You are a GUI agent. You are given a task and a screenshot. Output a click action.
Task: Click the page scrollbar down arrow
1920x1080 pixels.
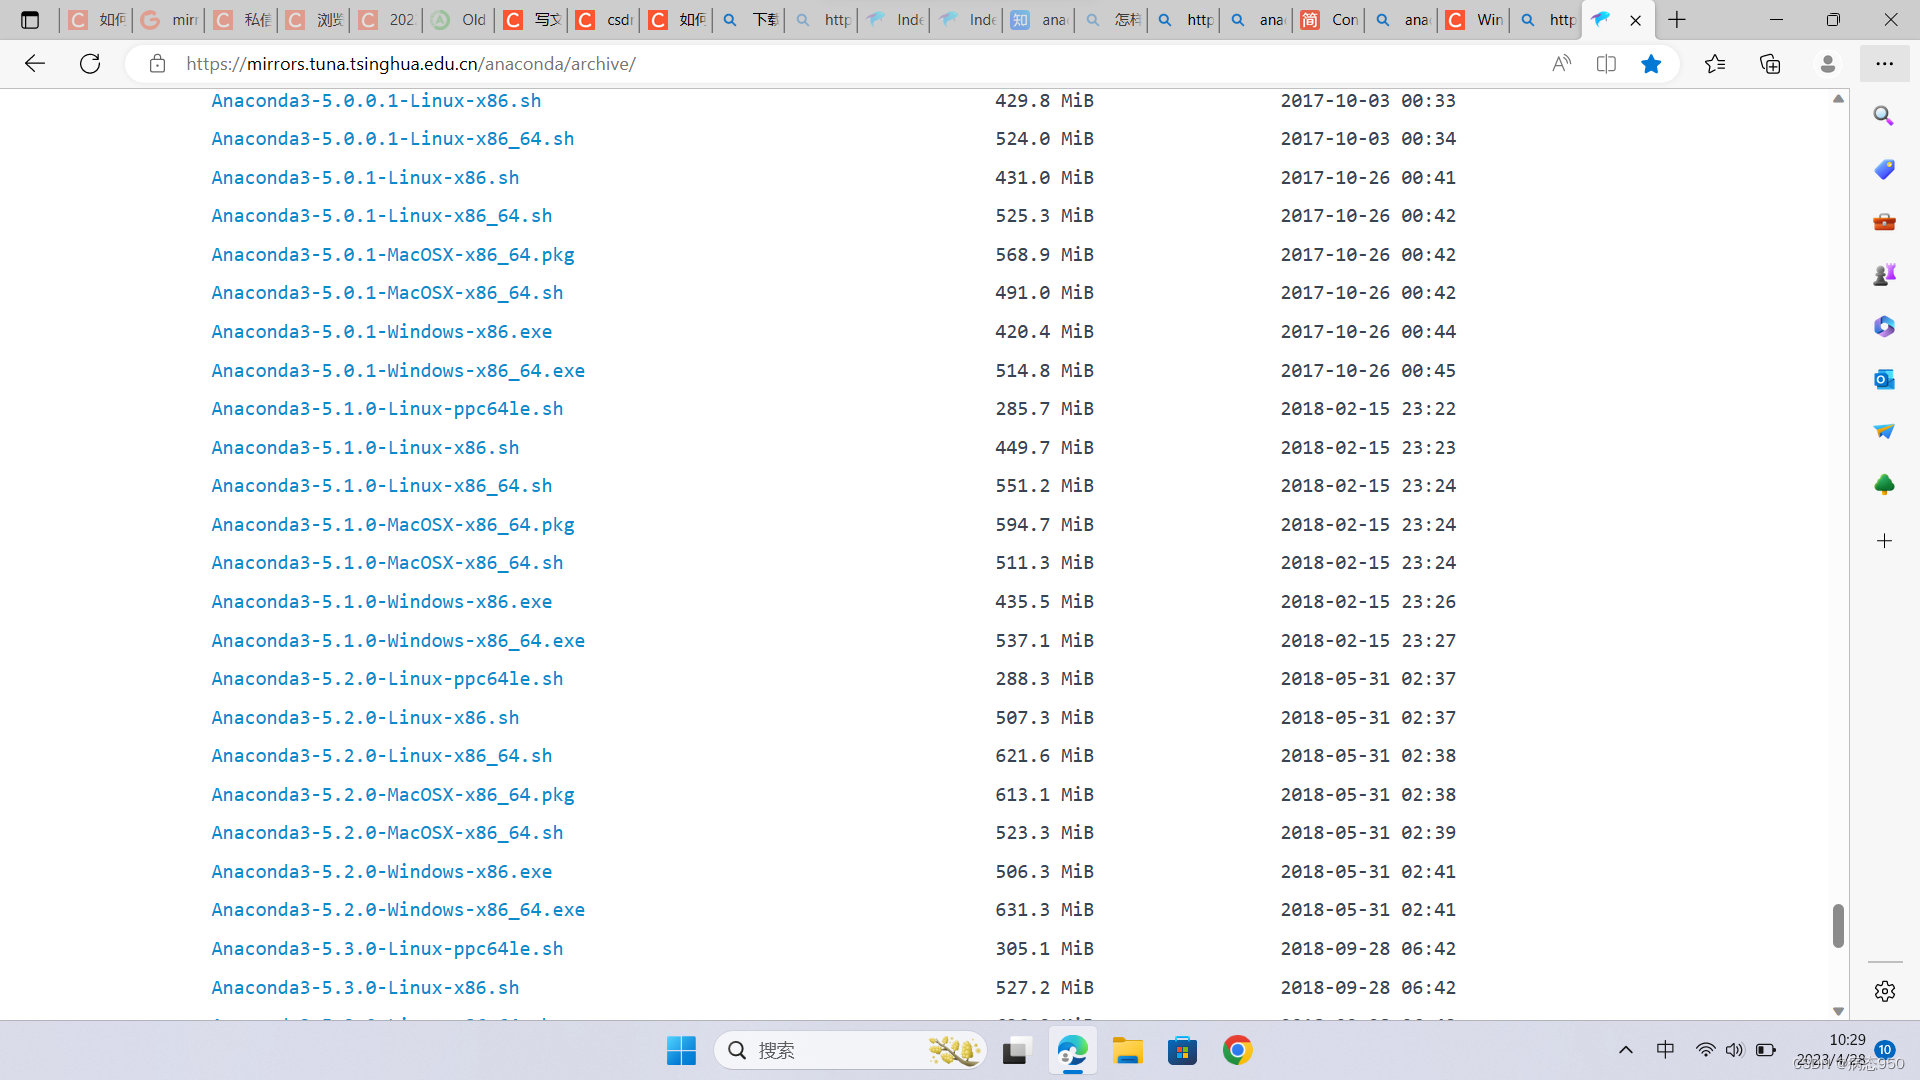1838,1011
